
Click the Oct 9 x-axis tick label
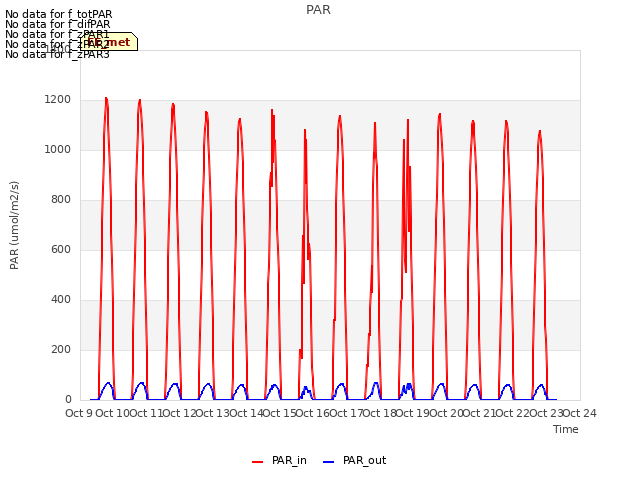pyautogui.click(x=79, y=413)
